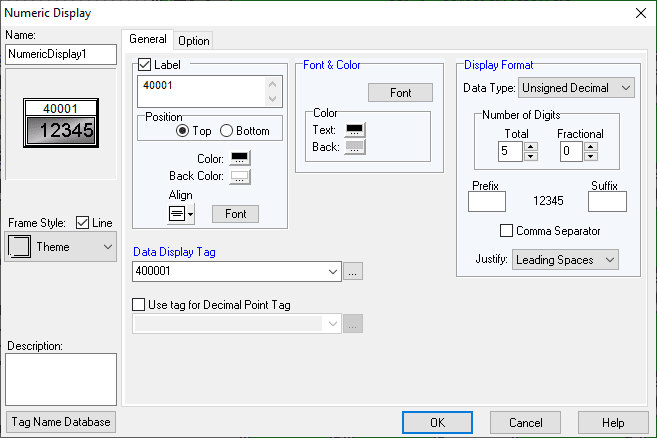The width and height of the screenshot is (657, 438).
Task: Click the OK button
Action: (437, 422)
